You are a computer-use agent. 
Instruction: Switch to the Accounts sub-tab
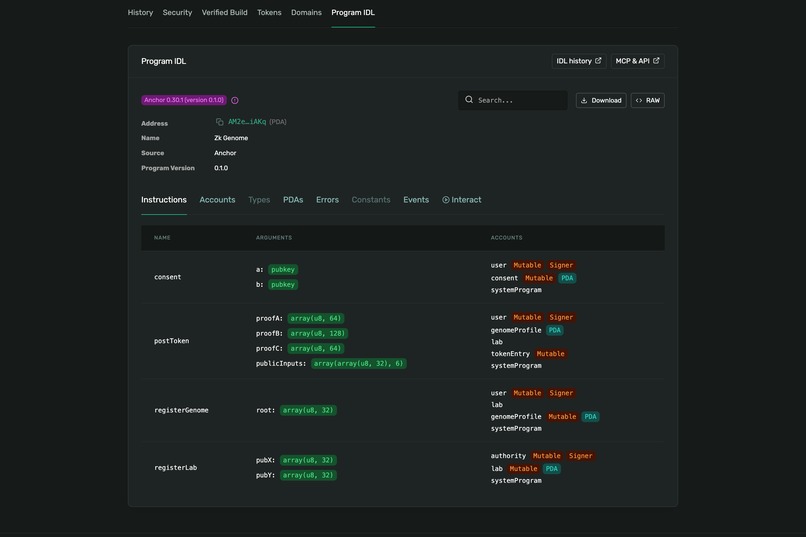[217, 200]
